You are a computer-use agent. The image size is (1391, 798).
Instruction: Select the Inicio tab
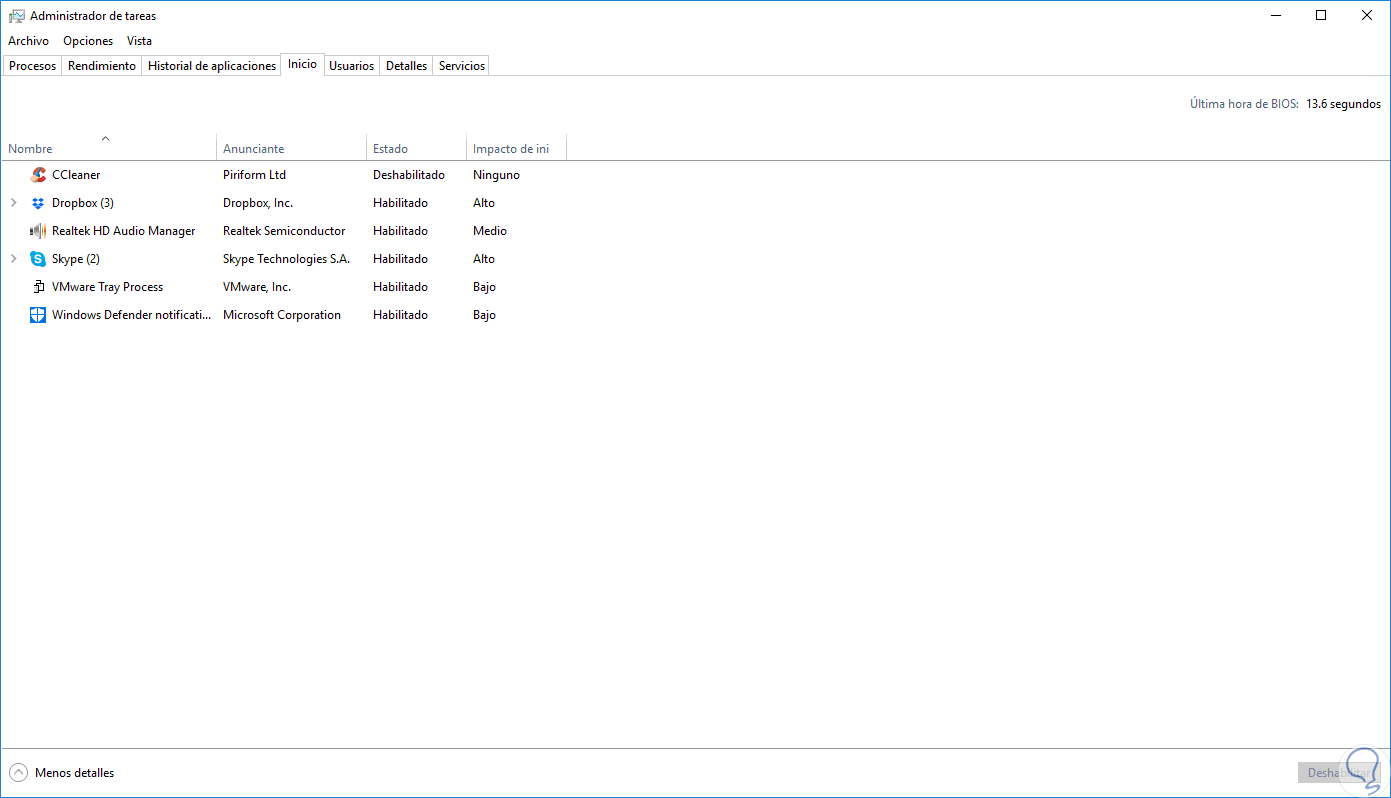click(302, 64)
